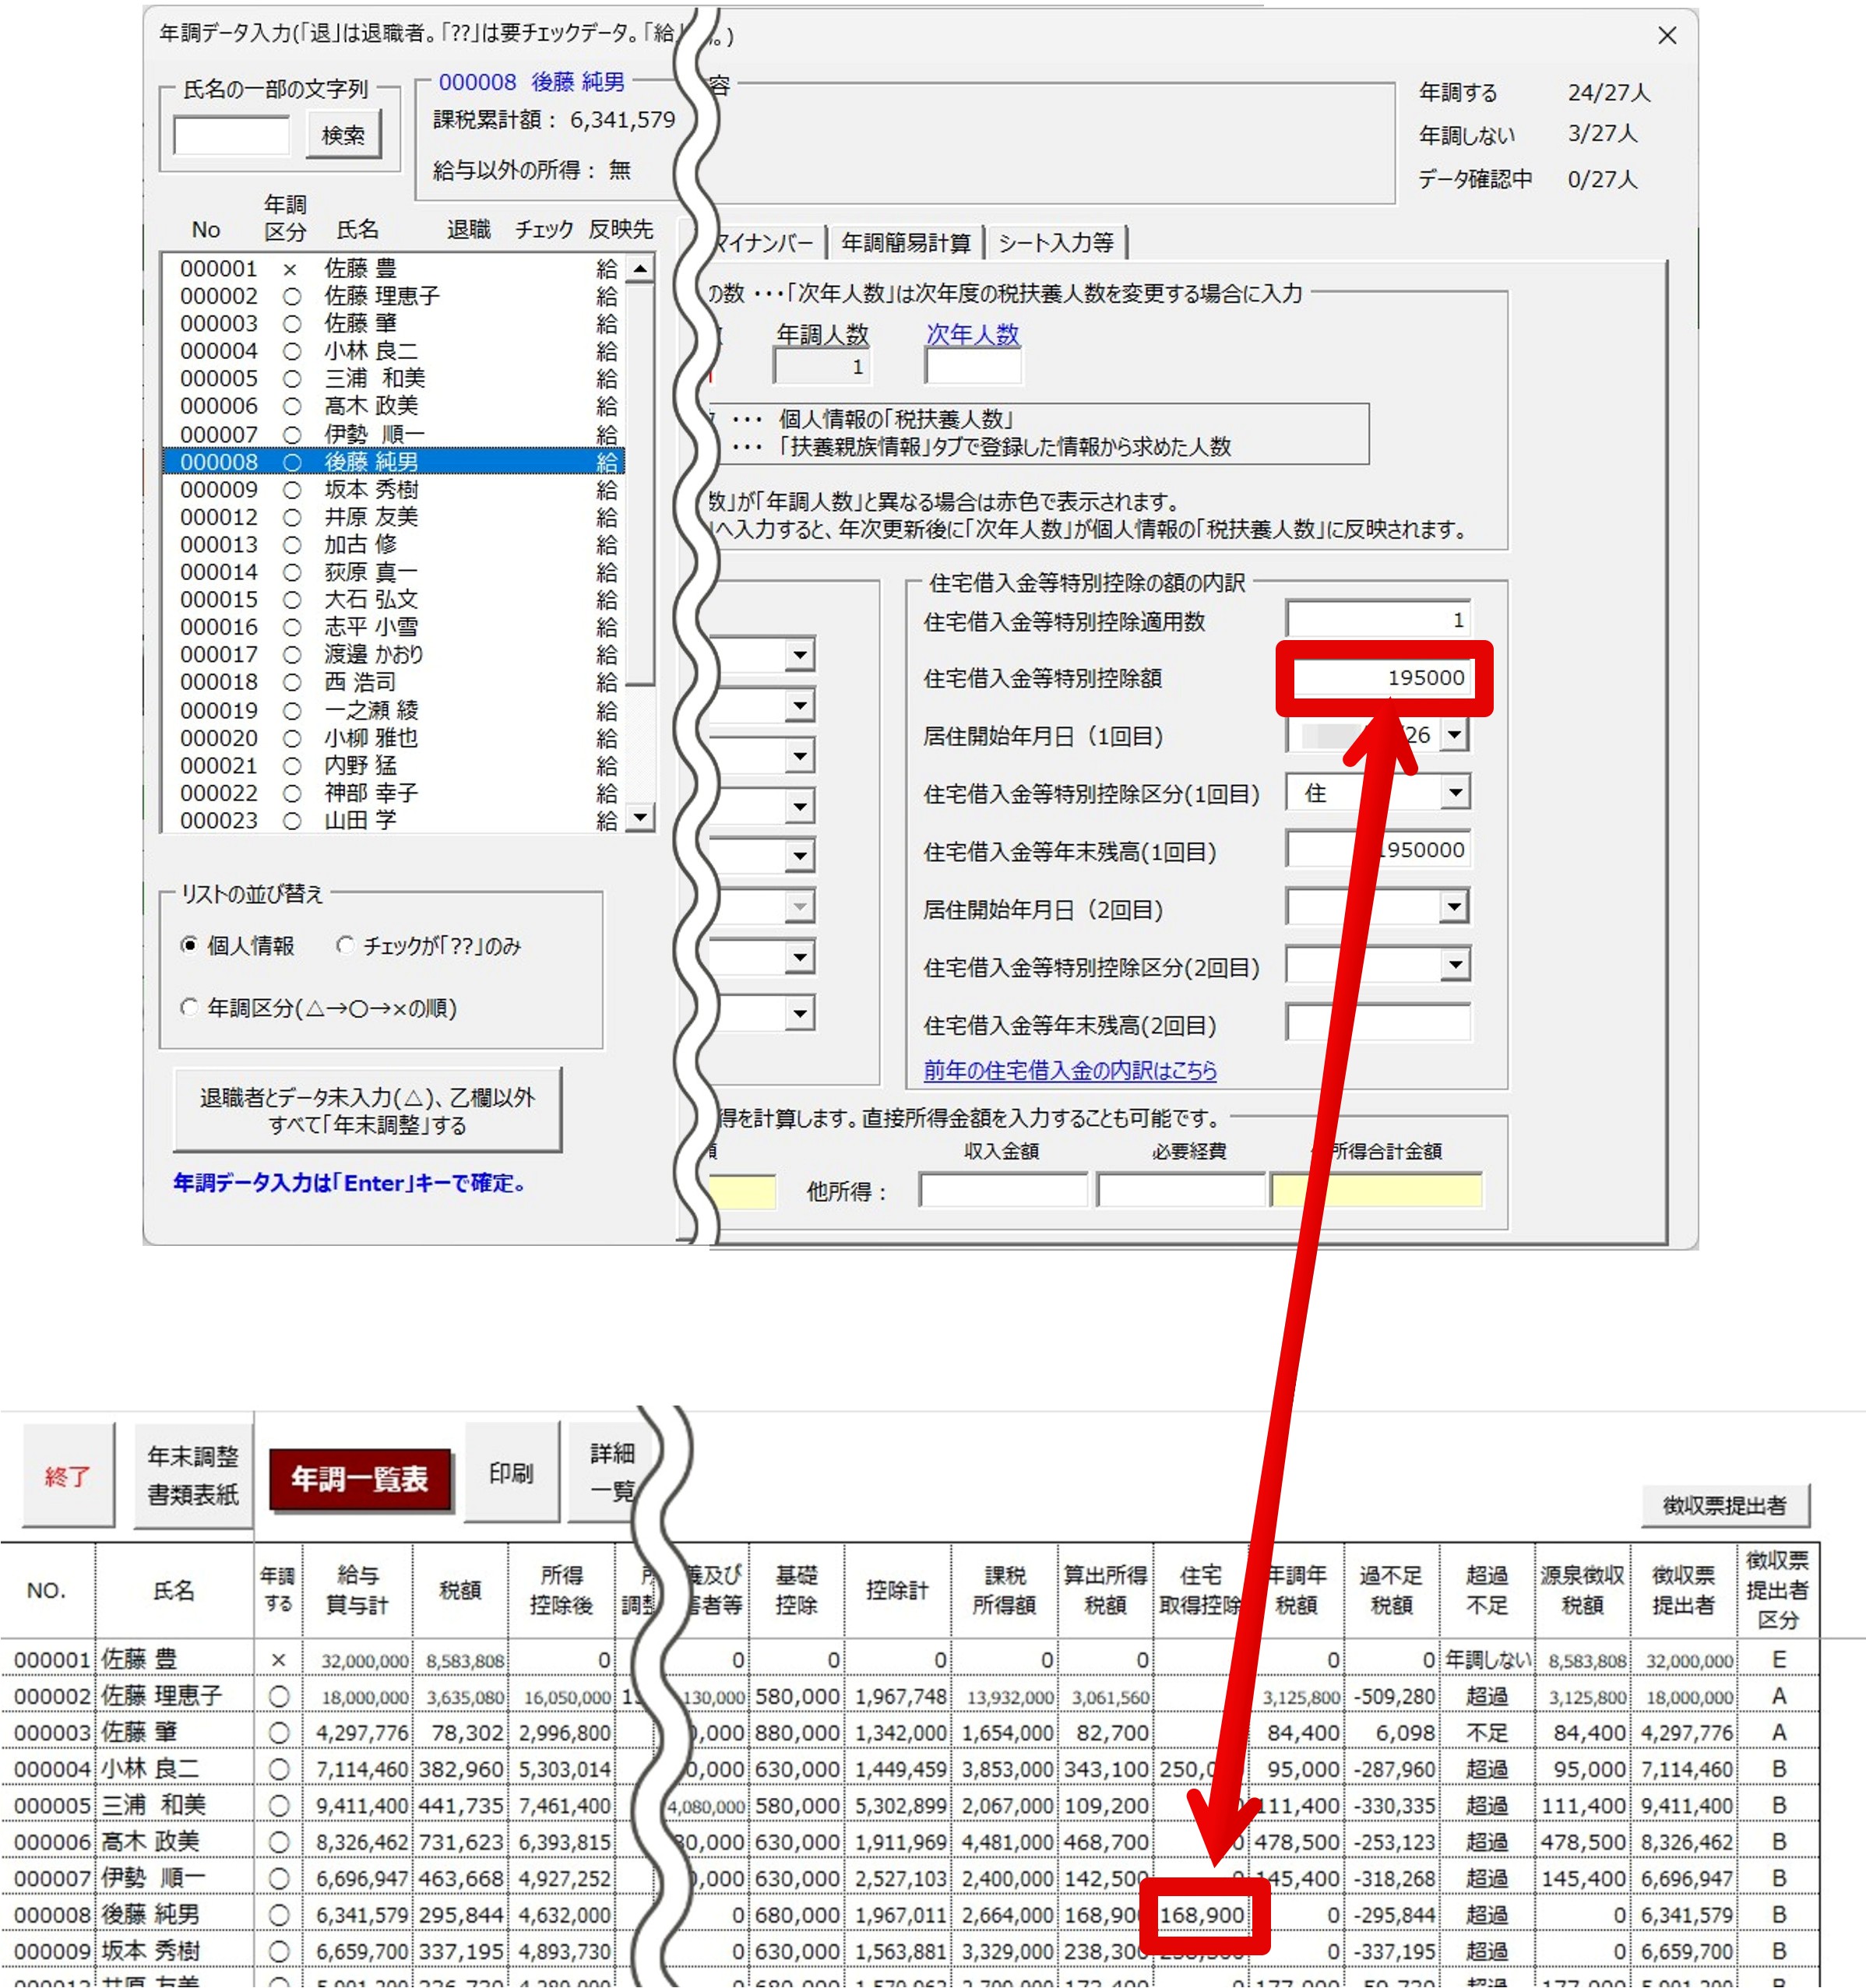Screen dimensions: 1866x1988
Task: Open 前年の住宅借入金の内訳はこちら link
Action: [1069, 1070]
